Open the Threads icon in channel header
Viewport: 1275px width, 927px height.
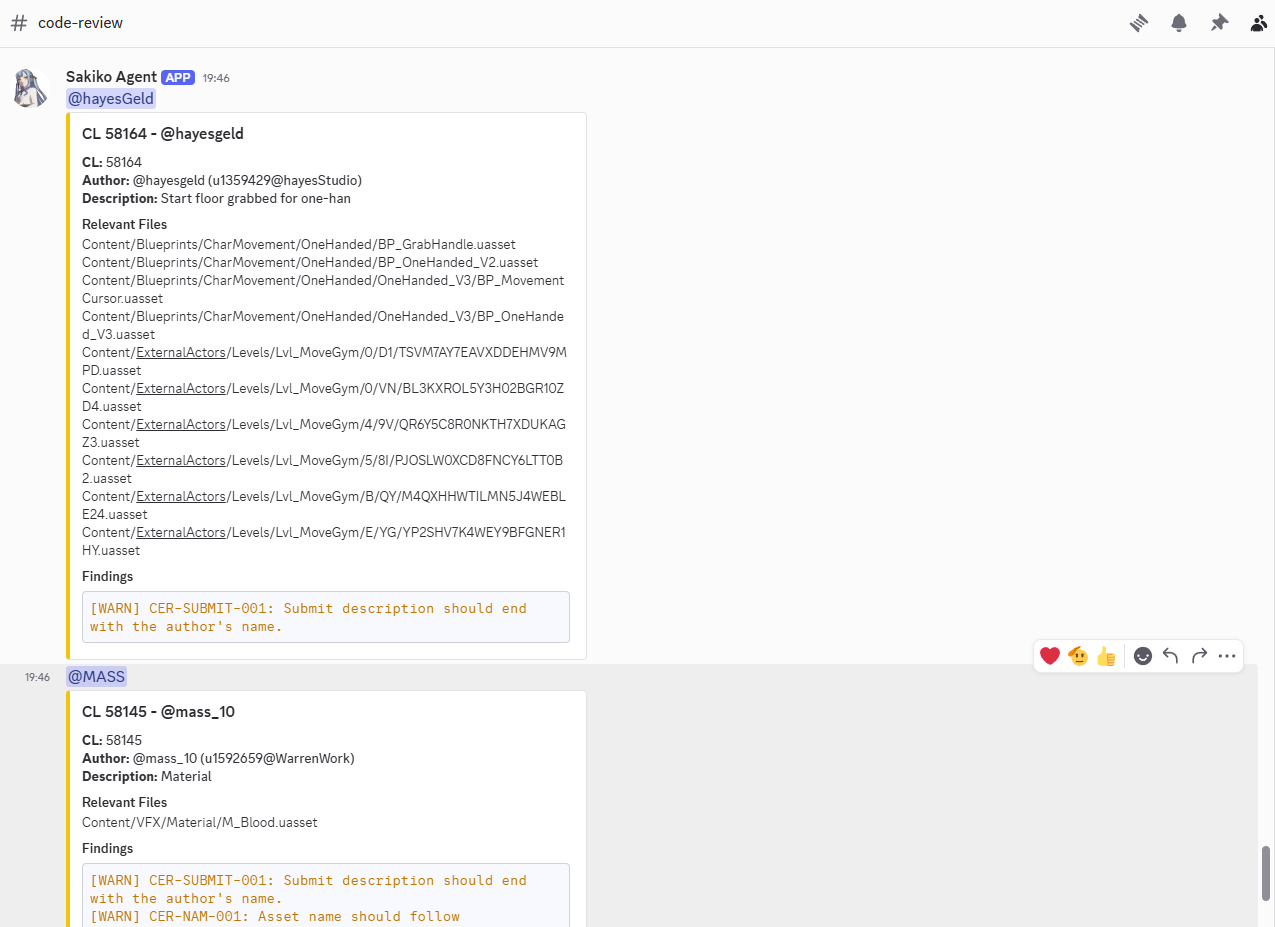pos(1139,23)
